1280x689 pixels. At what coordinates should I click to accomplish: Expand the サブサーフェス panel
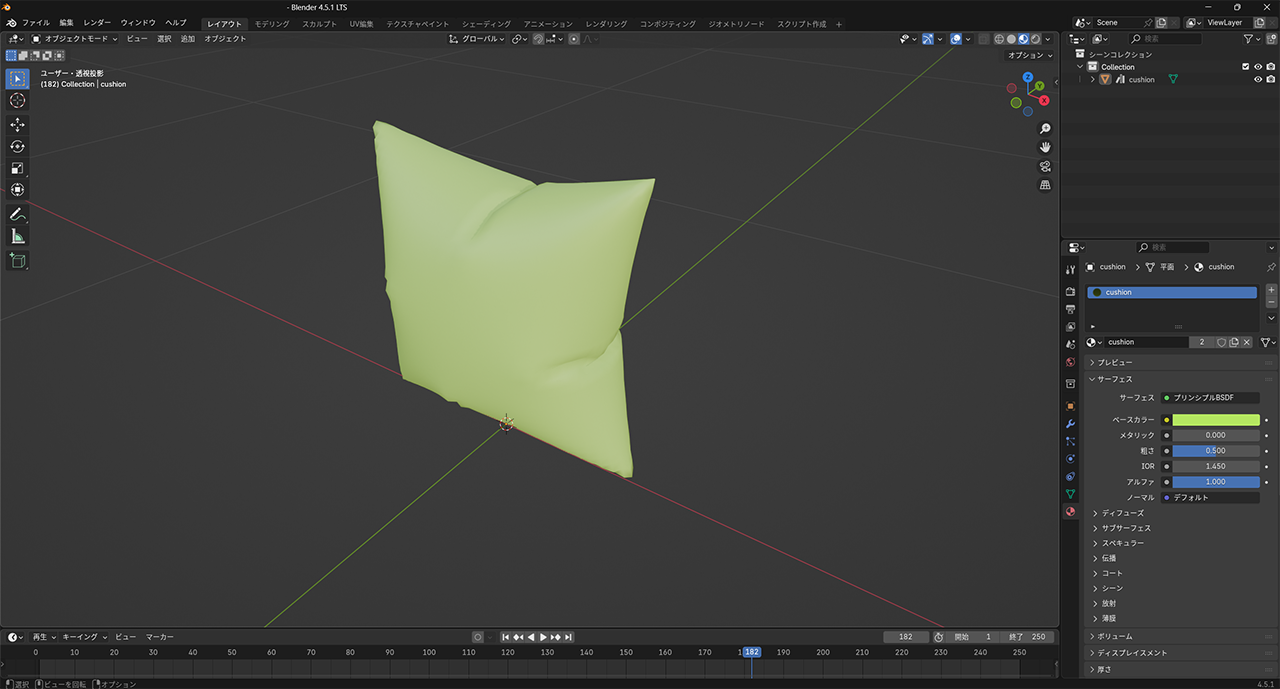(x=1125, y=528)
